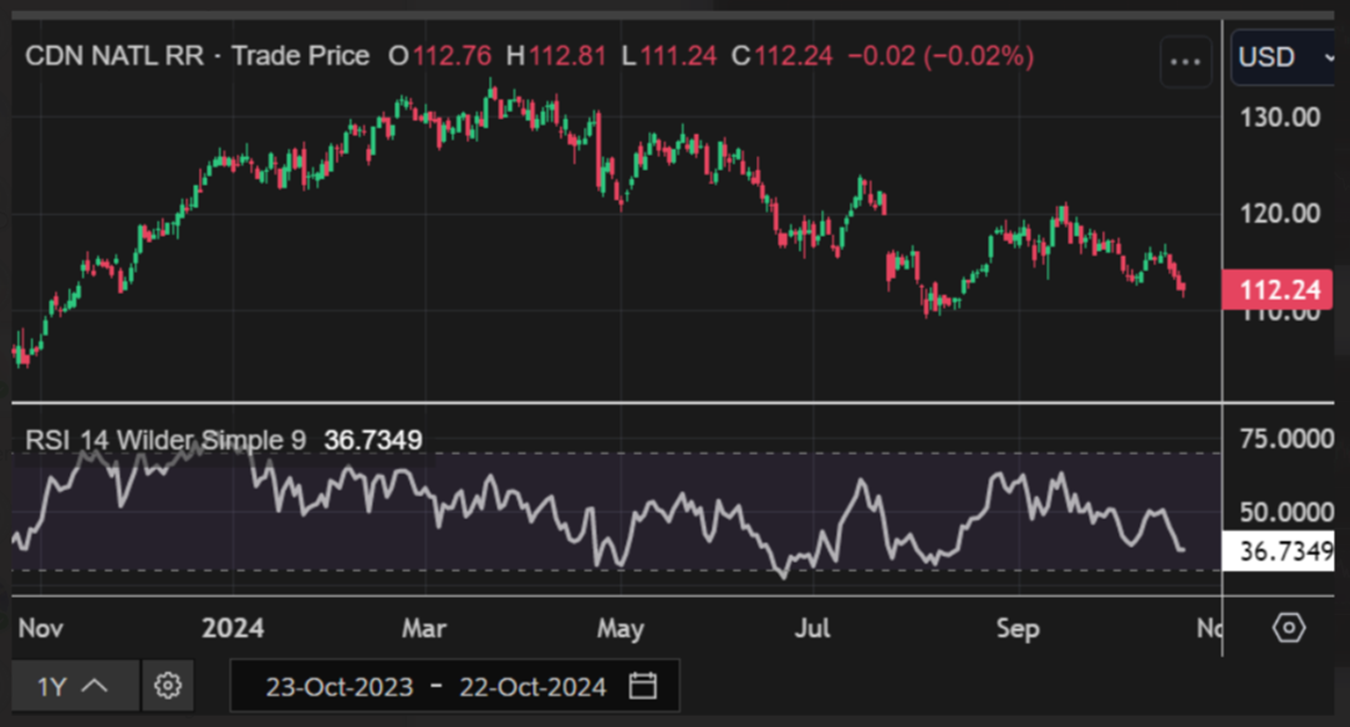Click the close value "C112.24" in header
The height and width of the screenshot is (727, 1350).
pos(782,56)
